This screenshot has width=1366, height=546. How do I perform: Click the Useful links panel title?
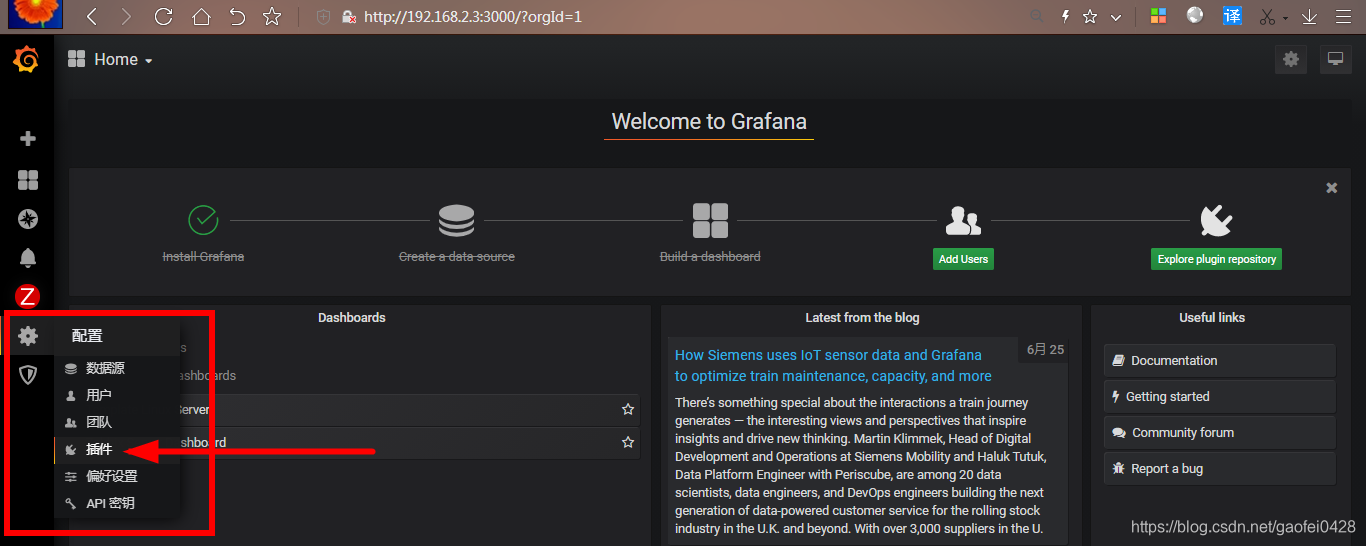tap(1212, 318)
